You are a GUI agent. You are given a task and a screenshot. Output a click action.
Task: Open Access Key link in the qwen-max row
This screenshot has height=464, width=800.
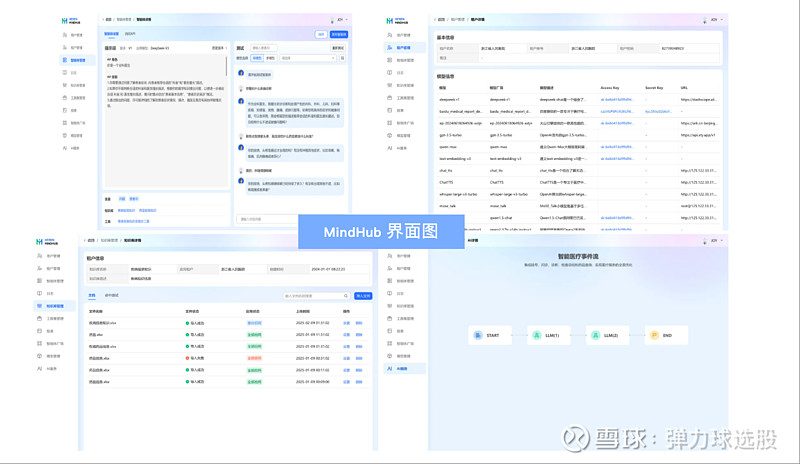click(616, 147)
